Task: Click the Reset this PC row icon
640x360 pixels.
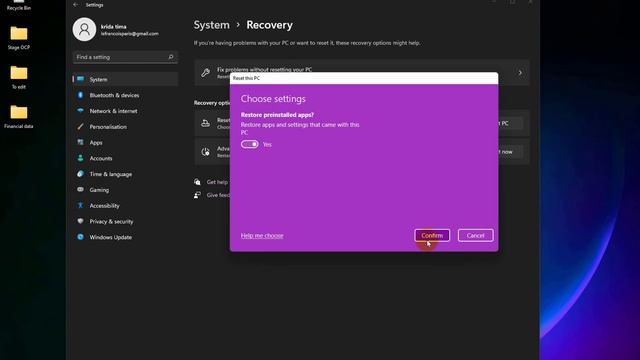Action: coord(205,123)
